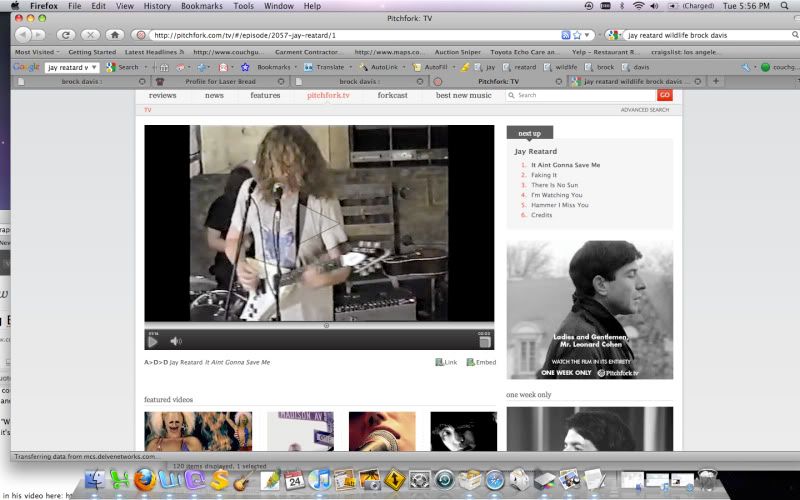Open the Tools menu
This screenshot has width=800, height=500.
tap(243, 6)
